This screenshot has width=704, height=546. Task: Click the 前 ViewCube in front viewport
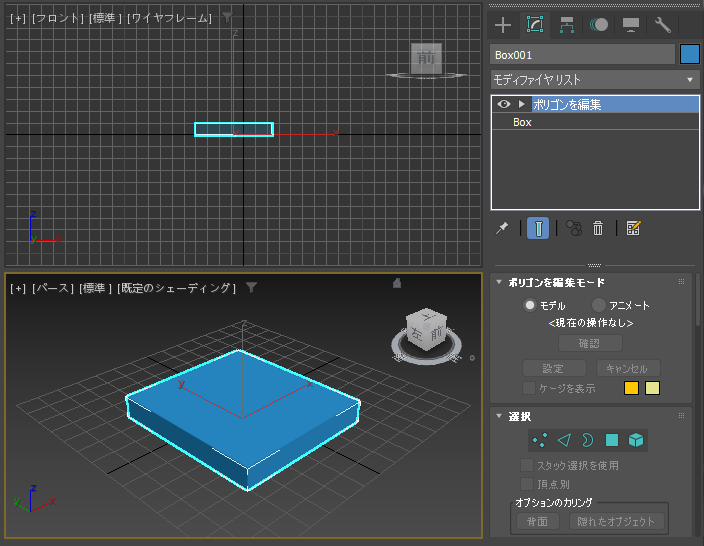point(426,58)
